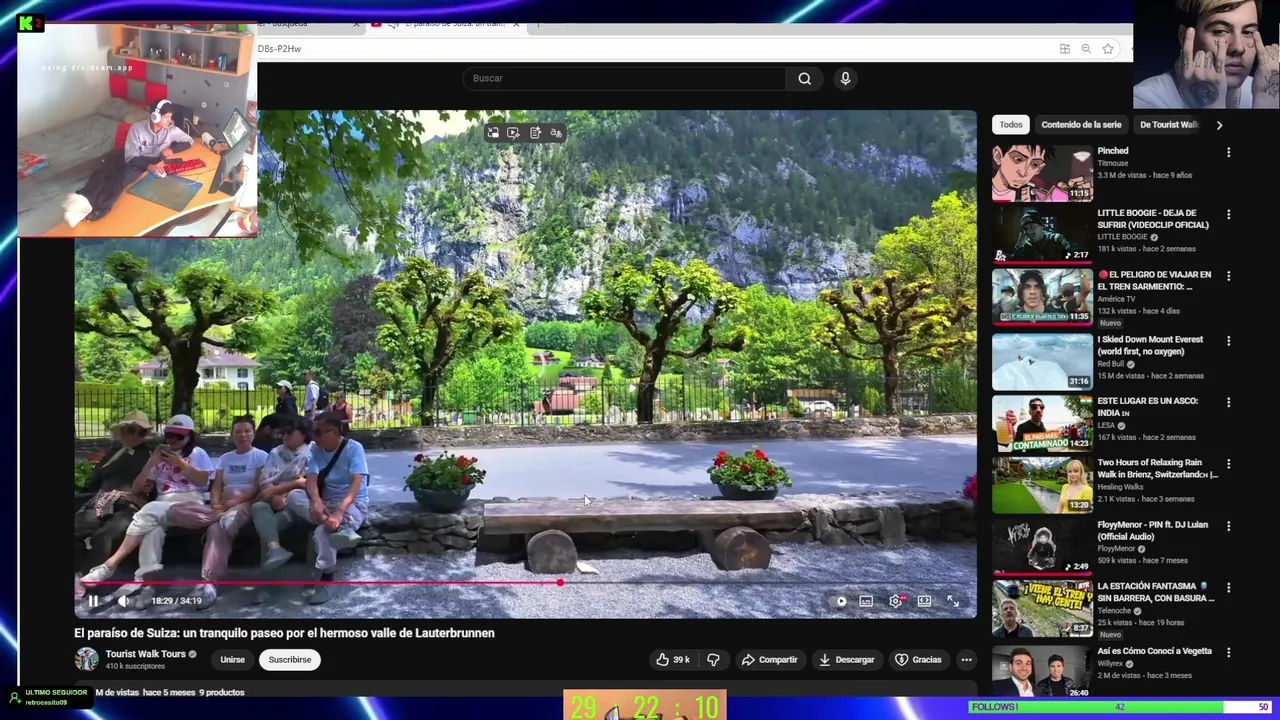Open the Pinched video thumbnail
Screen dimensions: 1280x720
(x=1042, y=173)
